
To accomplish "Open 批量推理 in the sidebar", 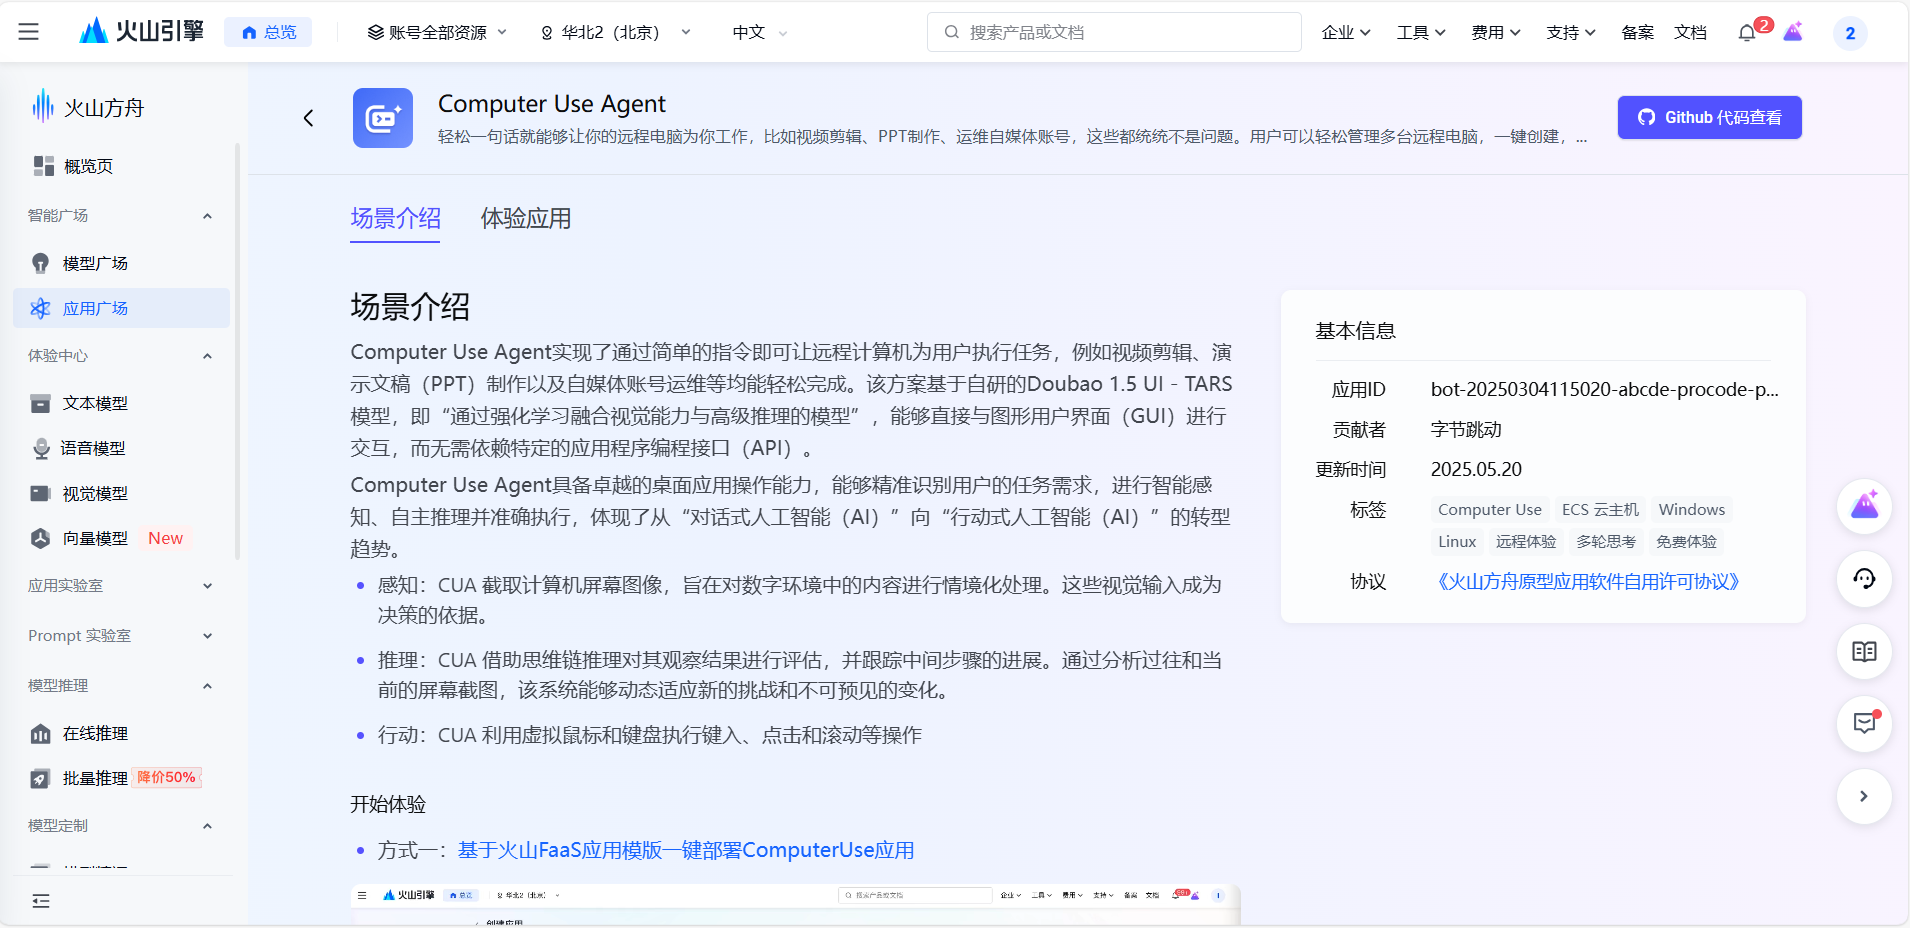I will coord(122,778).
